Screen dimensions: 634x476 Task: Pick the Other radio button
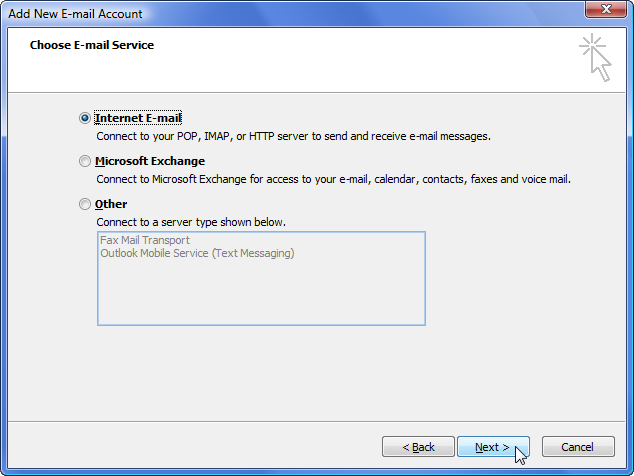[x=85, y=204]
